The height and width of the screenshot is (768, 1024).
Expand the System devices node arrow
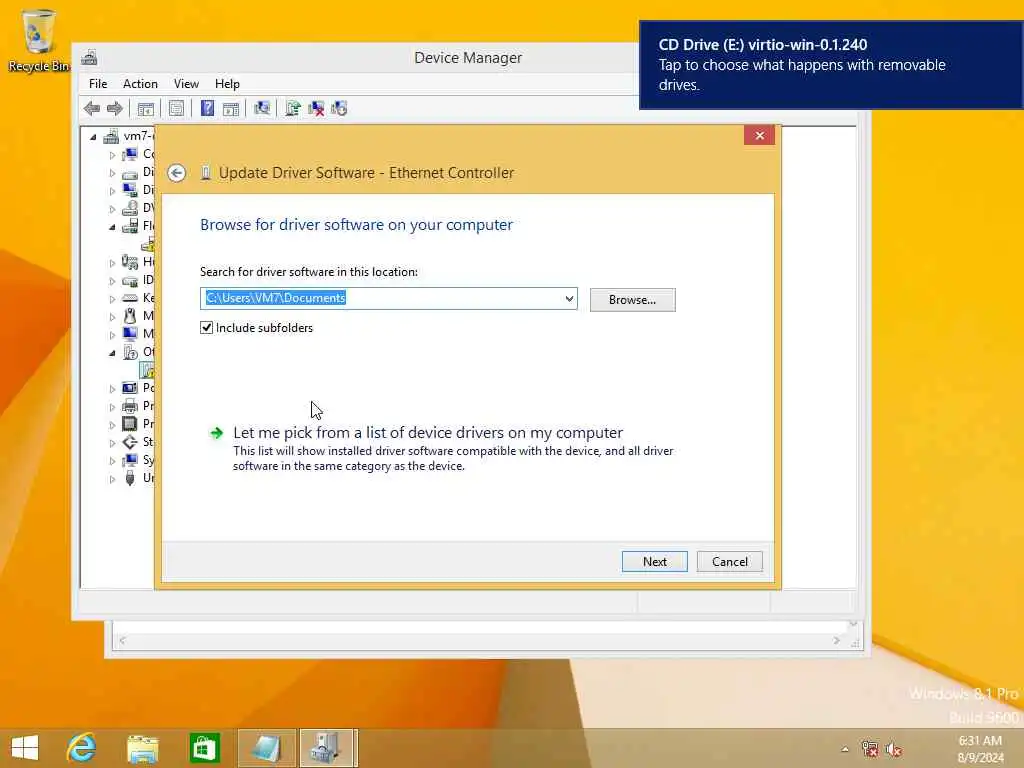tap(112, 460)
